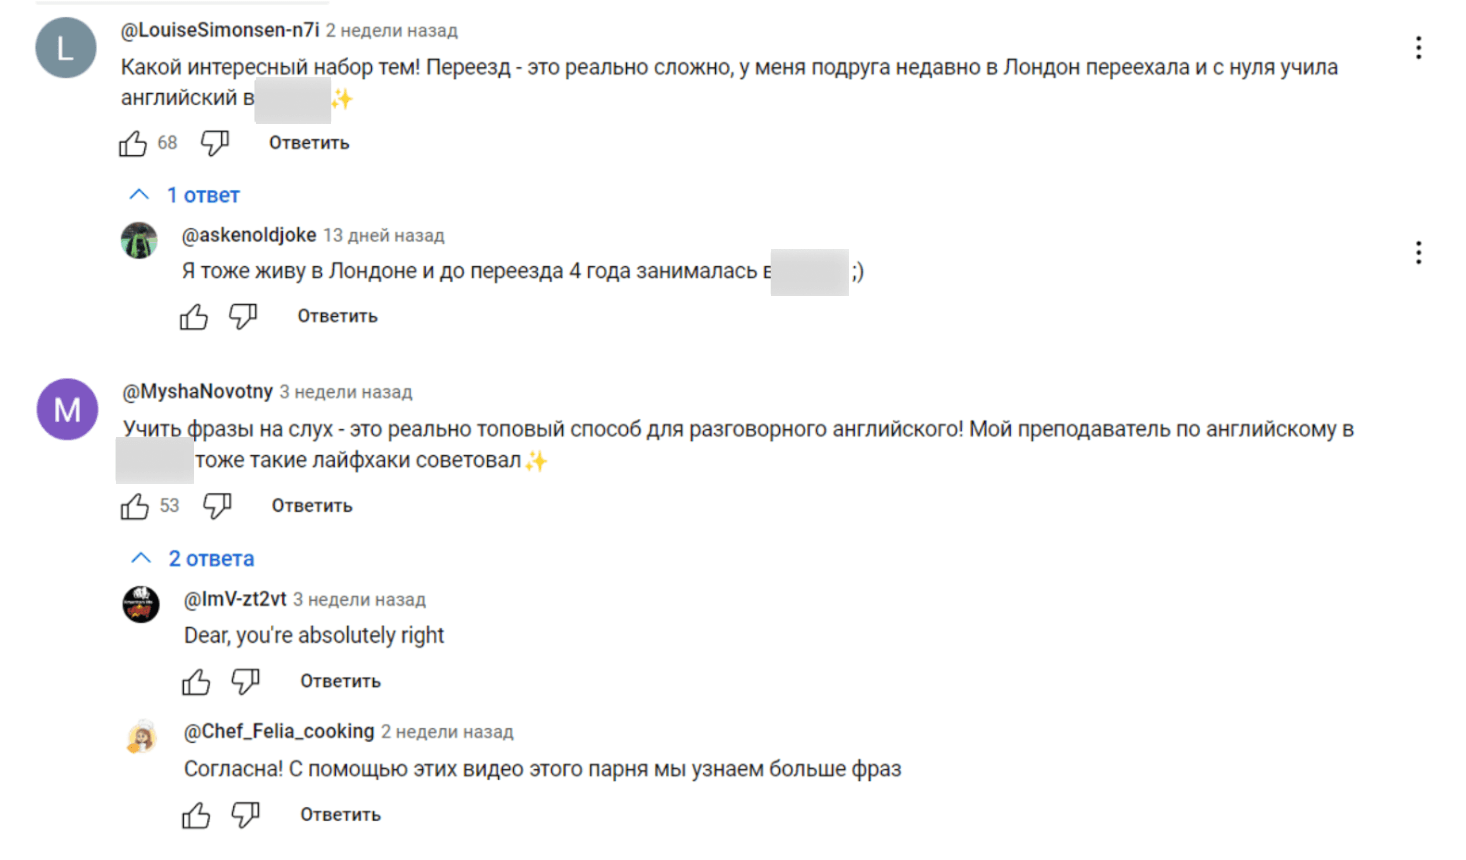Collapse the "2 ответа" replies thread
Viewport: 1466px width, 860px height.
coord(193,559)
